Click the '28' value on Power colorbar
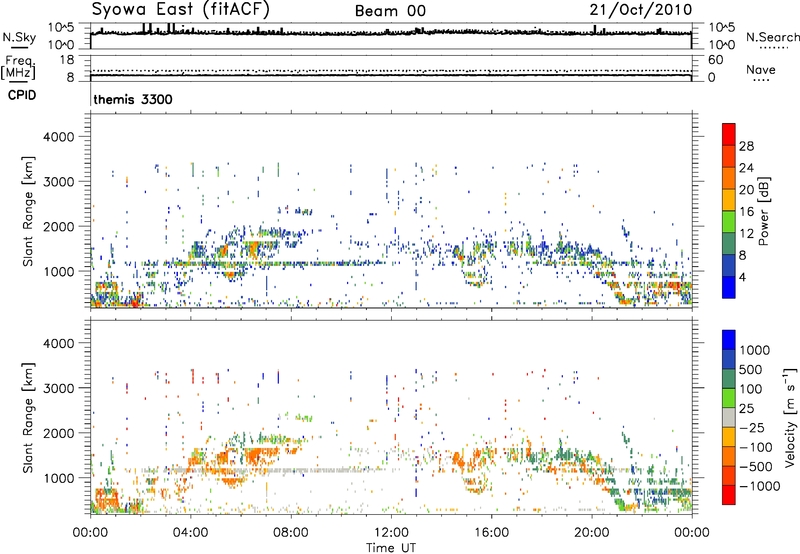The width and height of the screenshot is (800, 554). [x=746, y=146]
